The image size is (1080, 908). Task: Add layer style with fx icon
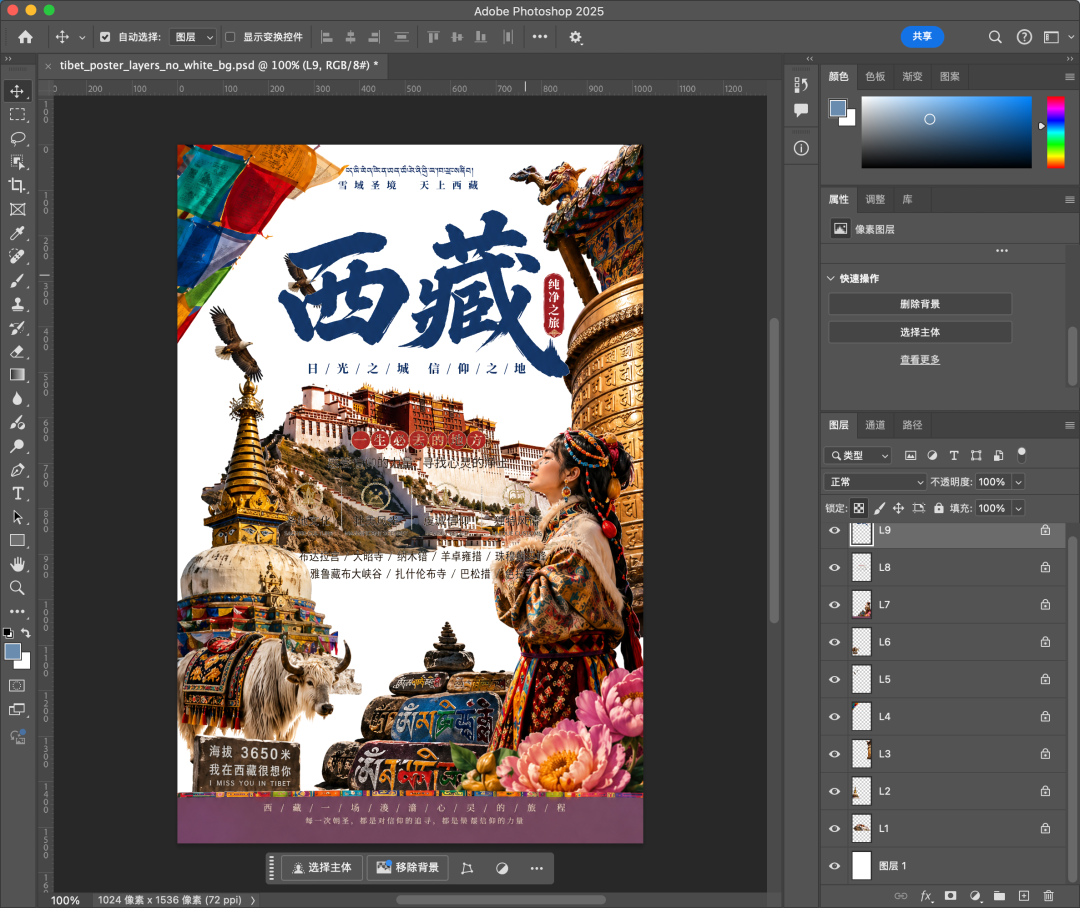point(926,896)
